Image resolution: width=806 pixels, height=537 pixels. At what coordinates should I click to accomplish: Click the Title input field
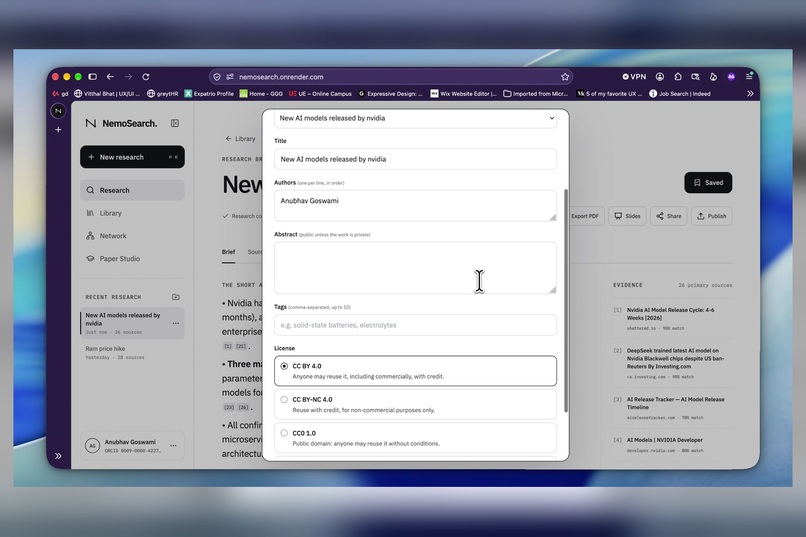pos(415,159)
